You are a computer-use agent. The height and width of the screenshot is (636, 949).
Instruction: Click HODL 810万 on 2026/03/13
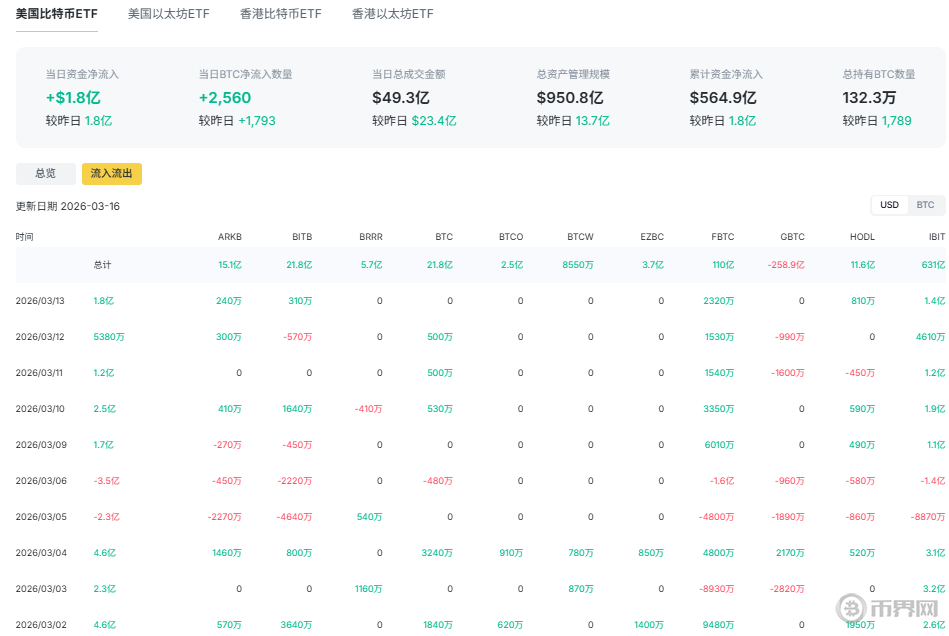pos(862,301)
